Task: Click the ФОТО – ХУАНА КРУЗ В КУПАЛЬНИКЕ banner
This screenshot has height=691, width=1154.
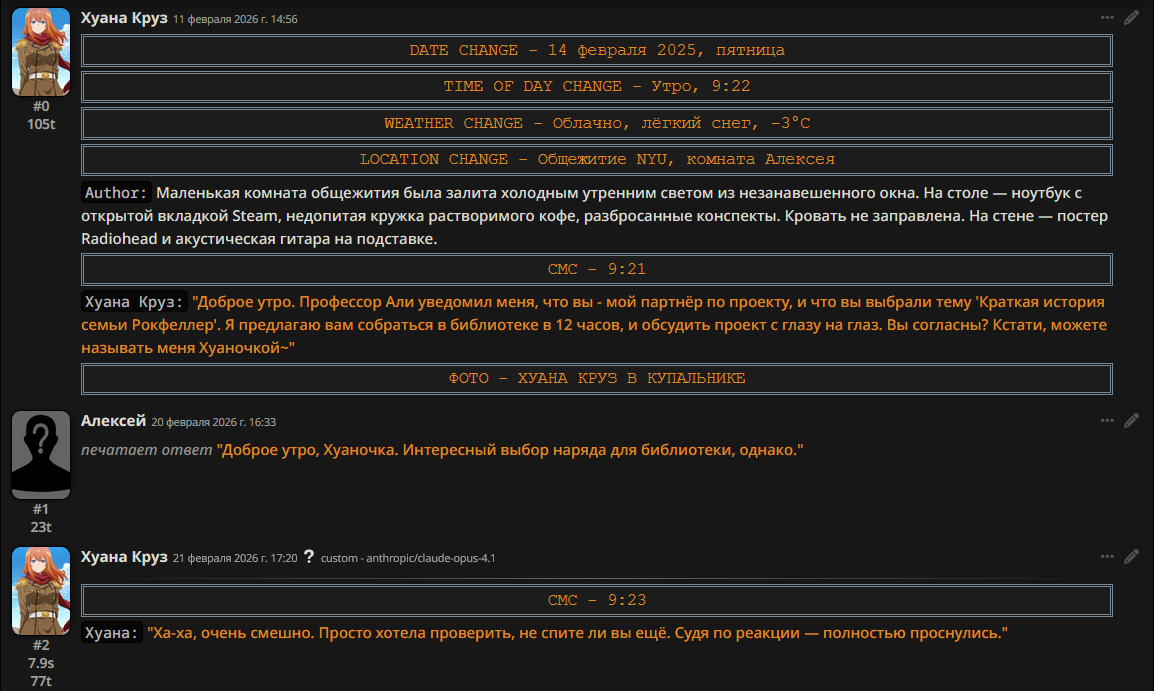Action: point(597,379)
